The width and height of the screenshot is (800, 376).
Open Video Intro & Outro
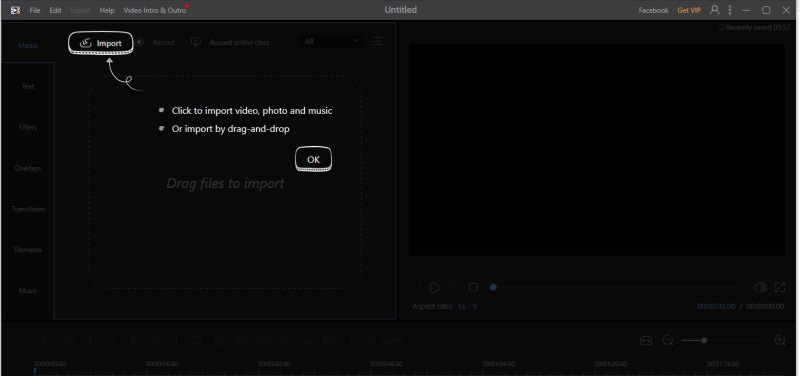(155, 10)
